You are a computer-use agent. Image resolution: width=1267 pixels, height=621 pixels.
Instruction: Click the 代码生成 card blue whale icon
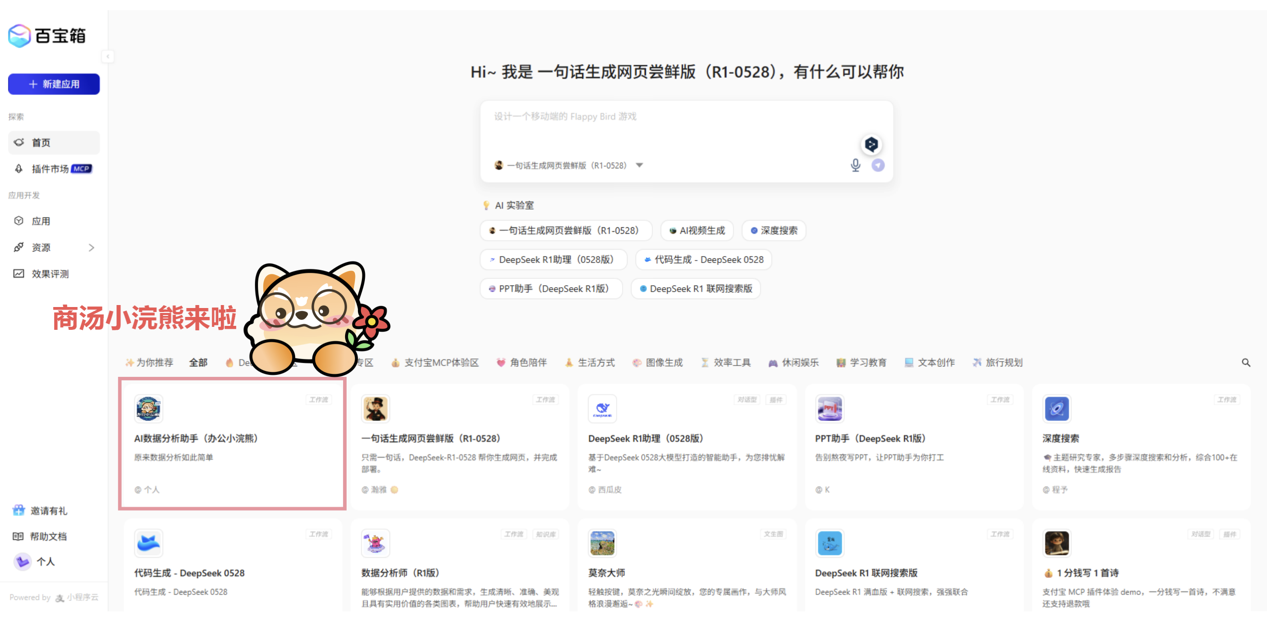(148, 543)
